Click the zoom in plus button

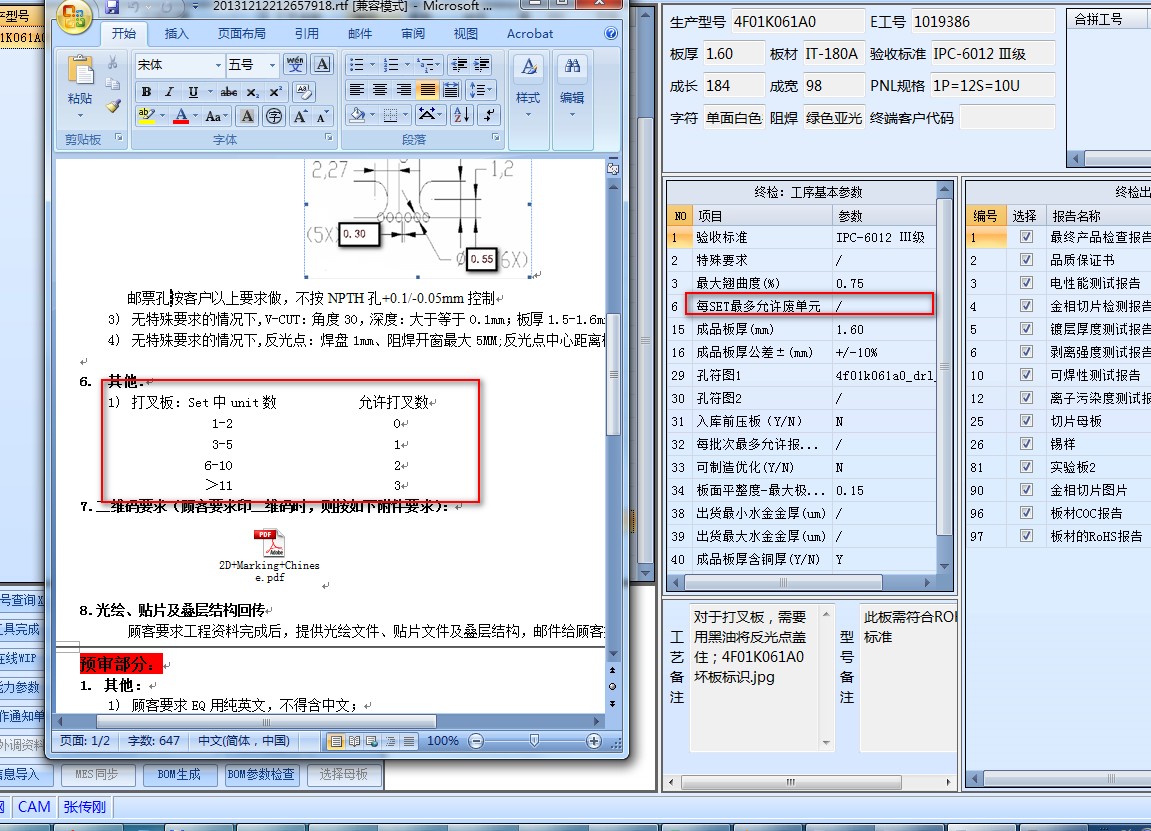pos(594,741)
